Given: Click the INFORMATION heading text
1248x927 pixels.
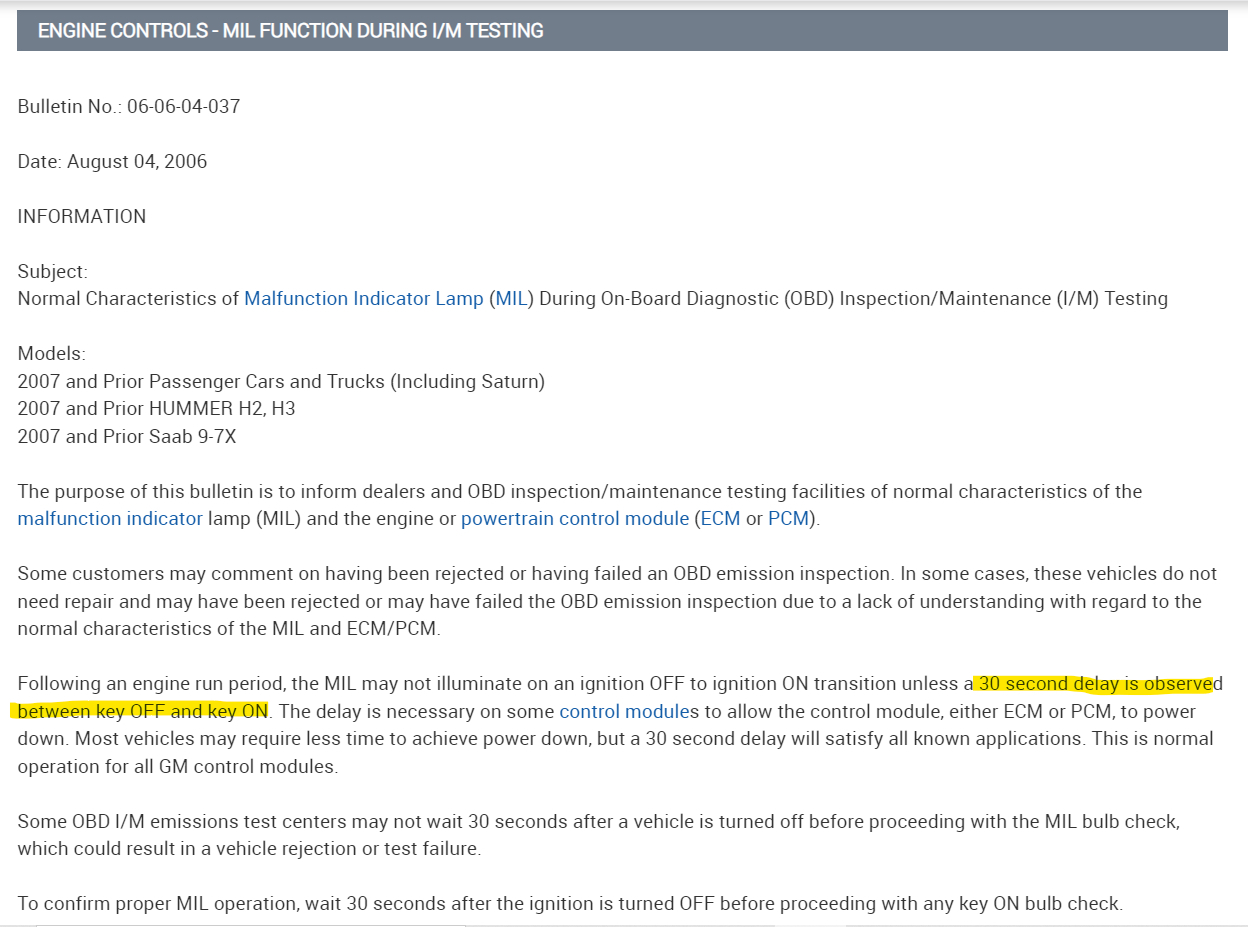Looking at the screenshot, I should [82, 216].
